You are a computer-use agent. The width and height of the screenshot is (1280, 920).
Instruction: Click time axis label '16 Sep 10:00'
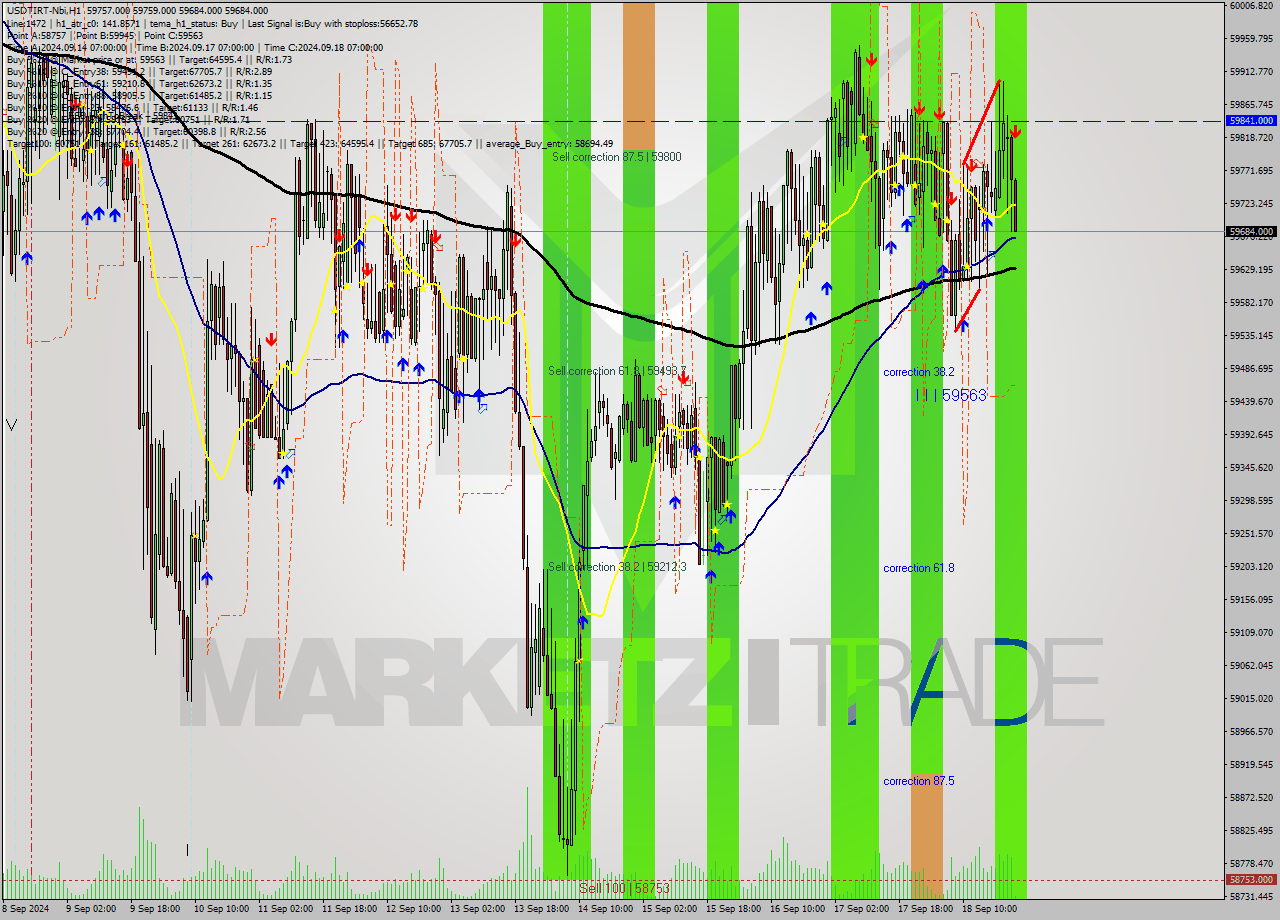pyautogui.click(x=797, y=909)
